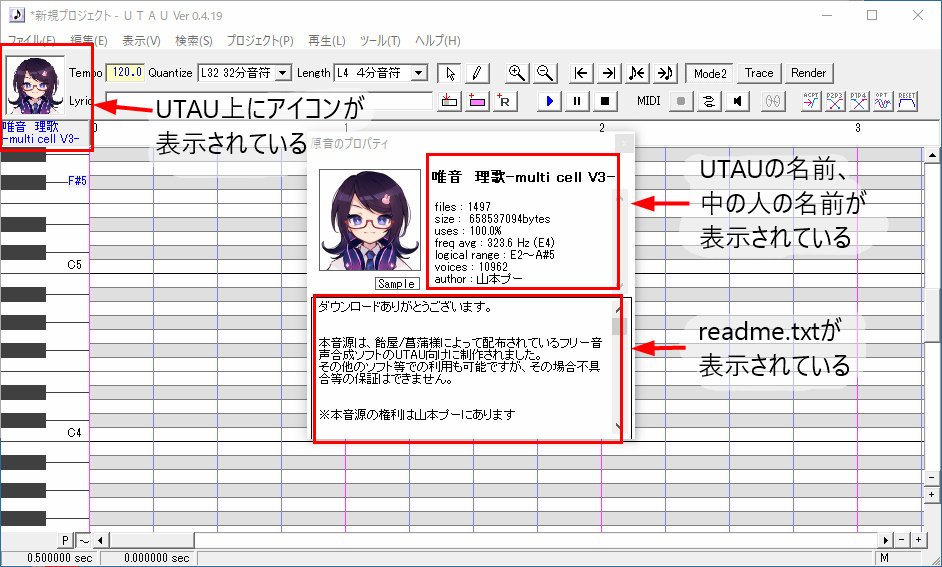
Task: Click the Render button
Action: (x=809, y=73)
